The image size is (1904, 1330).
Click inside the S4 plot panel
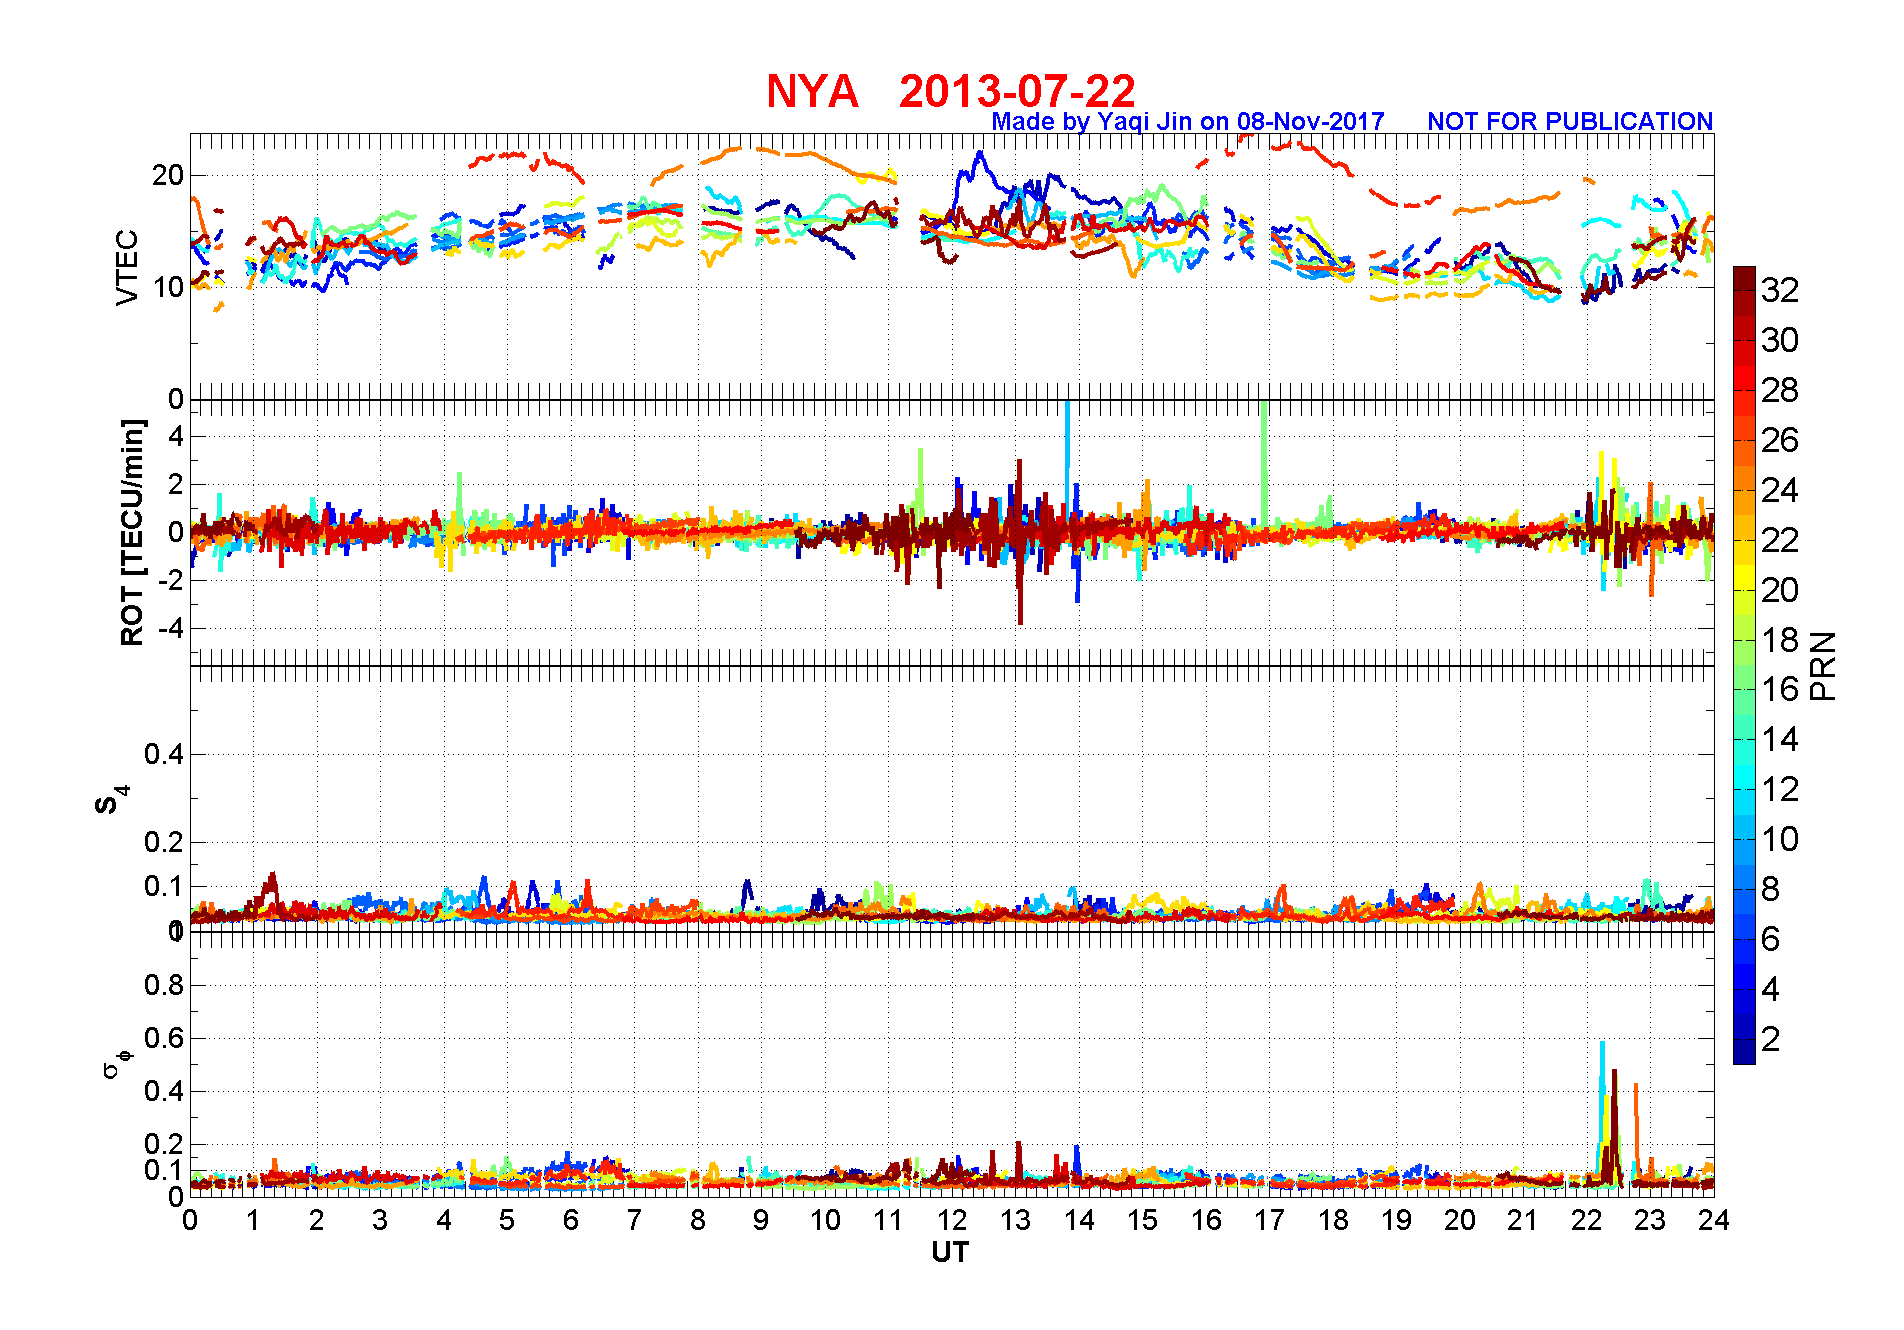click(952, 798)
